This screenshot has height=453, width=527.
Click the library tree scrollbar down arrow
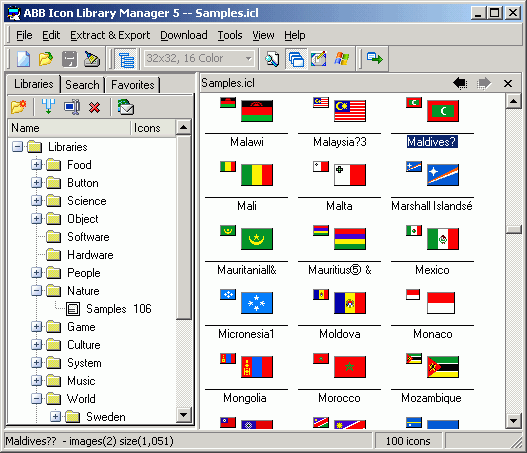[x=184, y=415]
